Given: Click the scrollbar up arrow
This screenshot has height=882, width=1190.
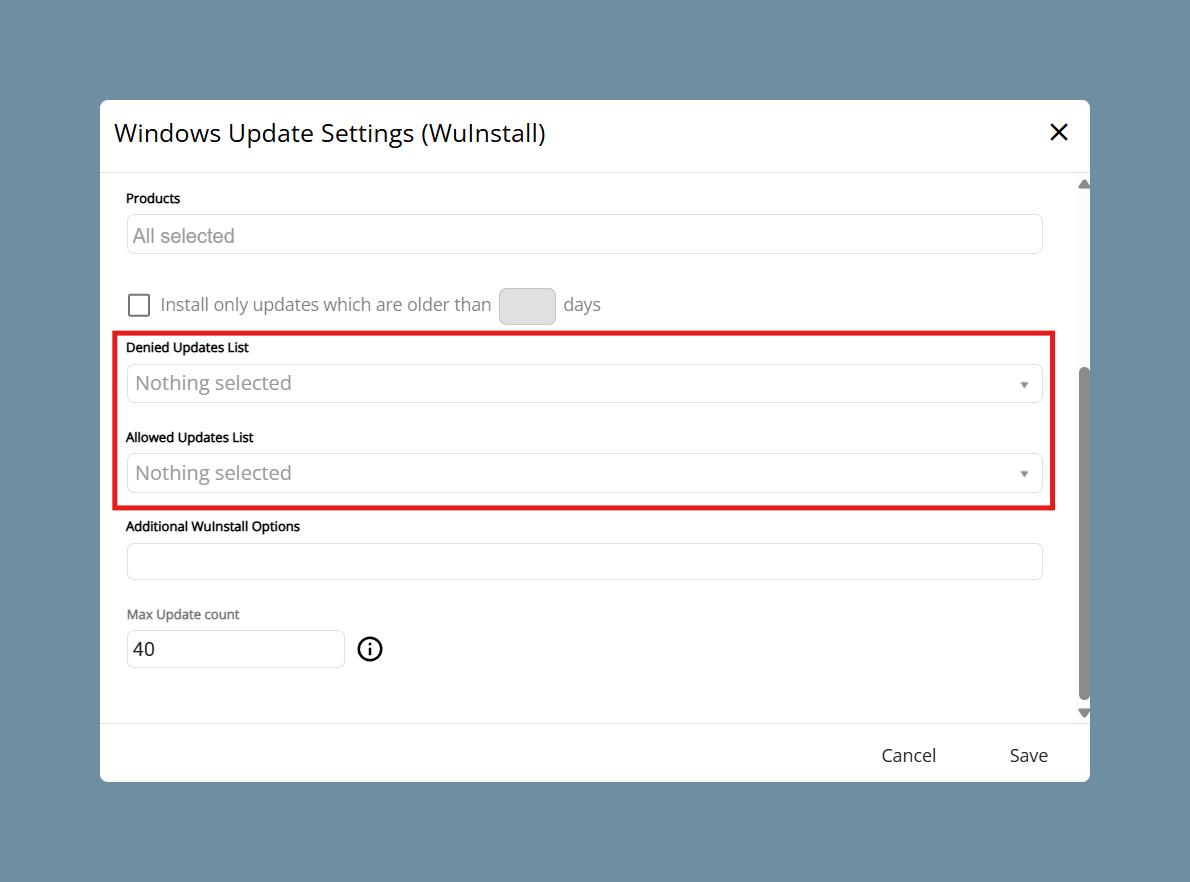Looking at the screenshot, I should pos(1084,184).
